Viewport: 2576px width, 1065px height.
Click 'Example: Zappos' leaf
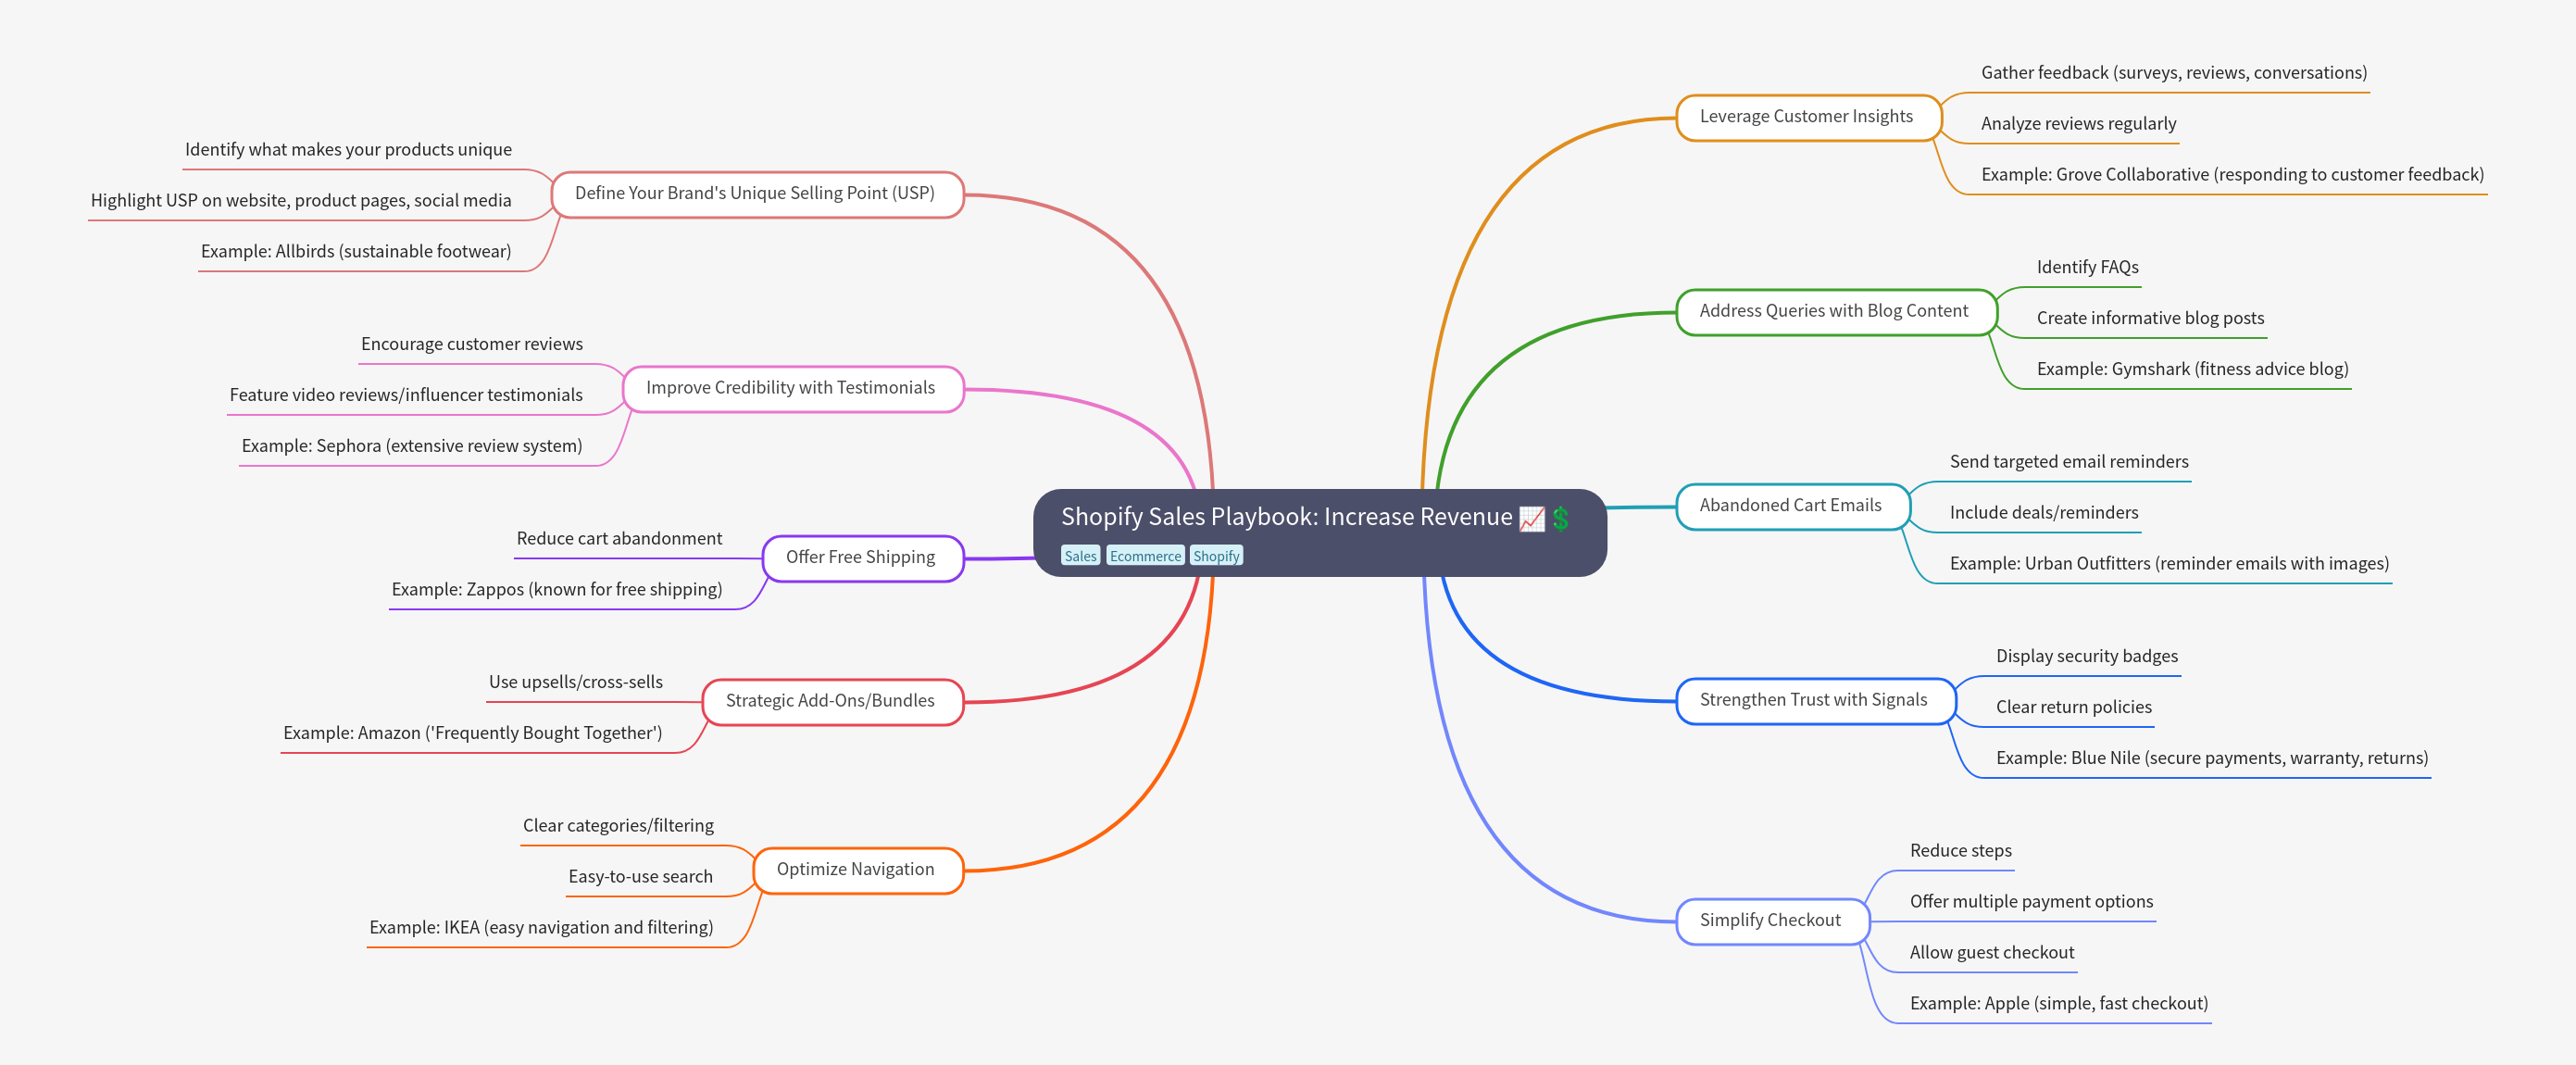557,590
